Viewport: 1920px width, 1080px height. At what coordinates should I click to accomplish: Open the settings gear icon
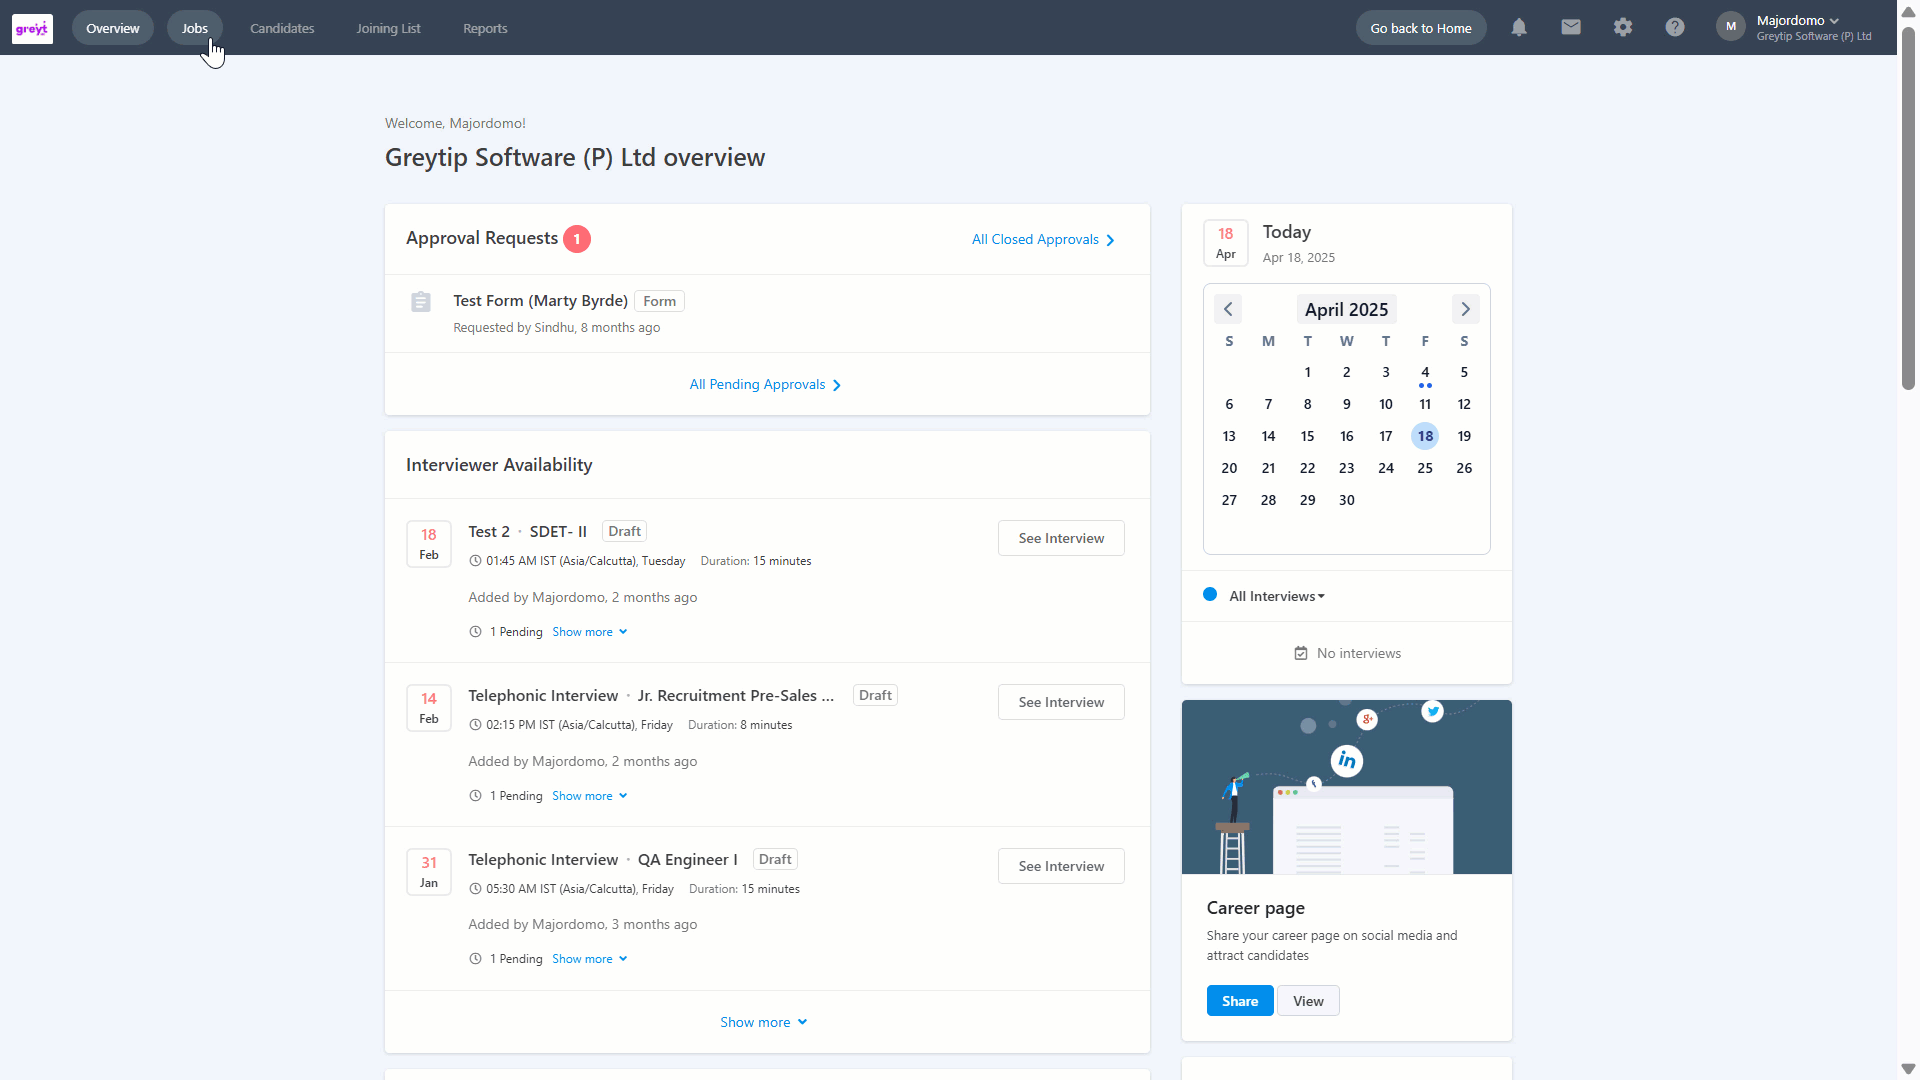coord(1623,28)
